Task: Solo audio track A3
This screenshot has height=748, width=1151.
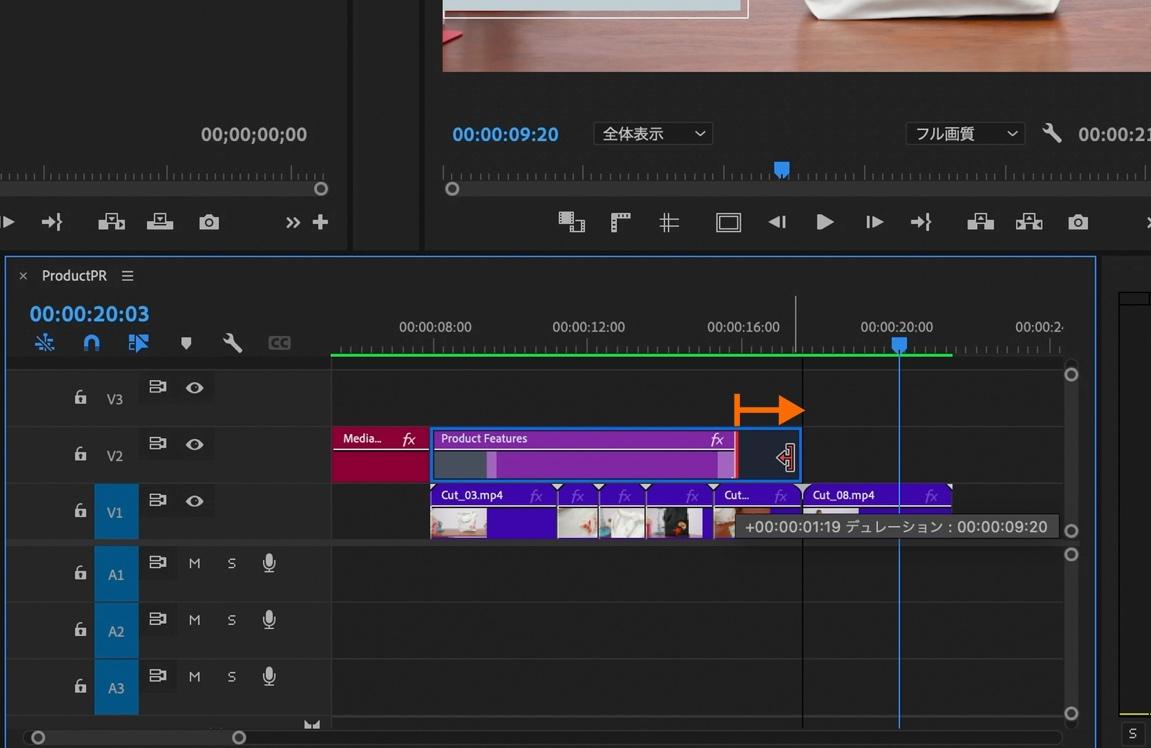Action: point(231,676)
